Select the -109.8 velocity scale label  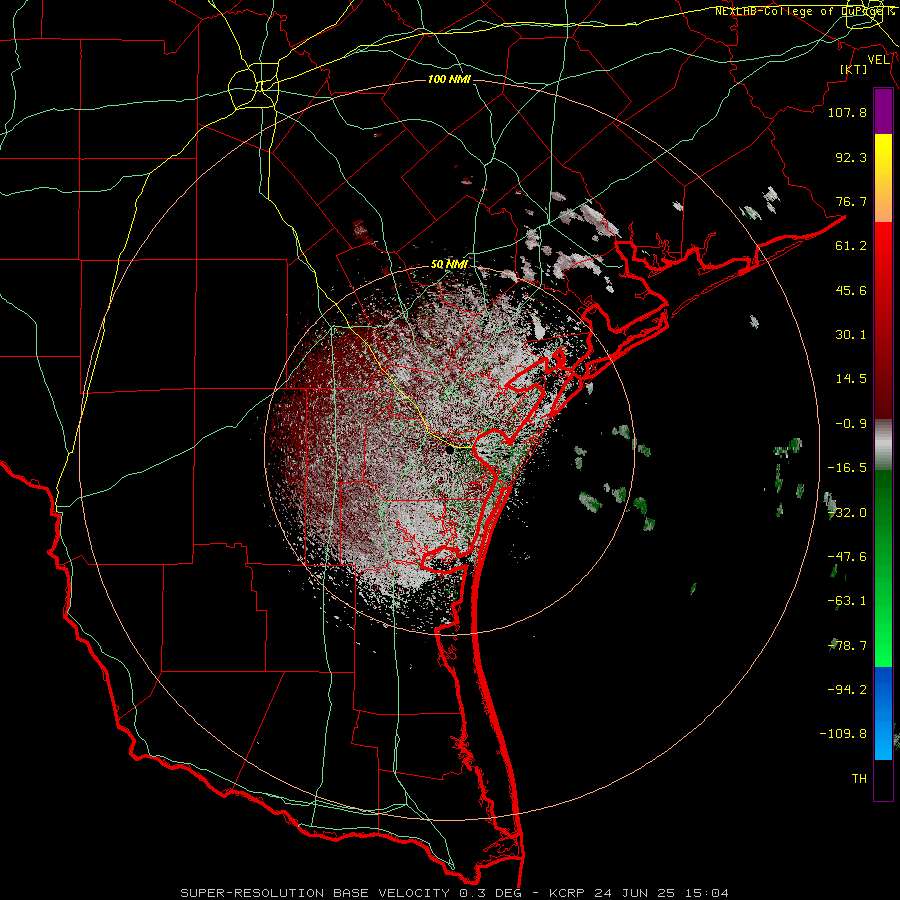point(843,734)
